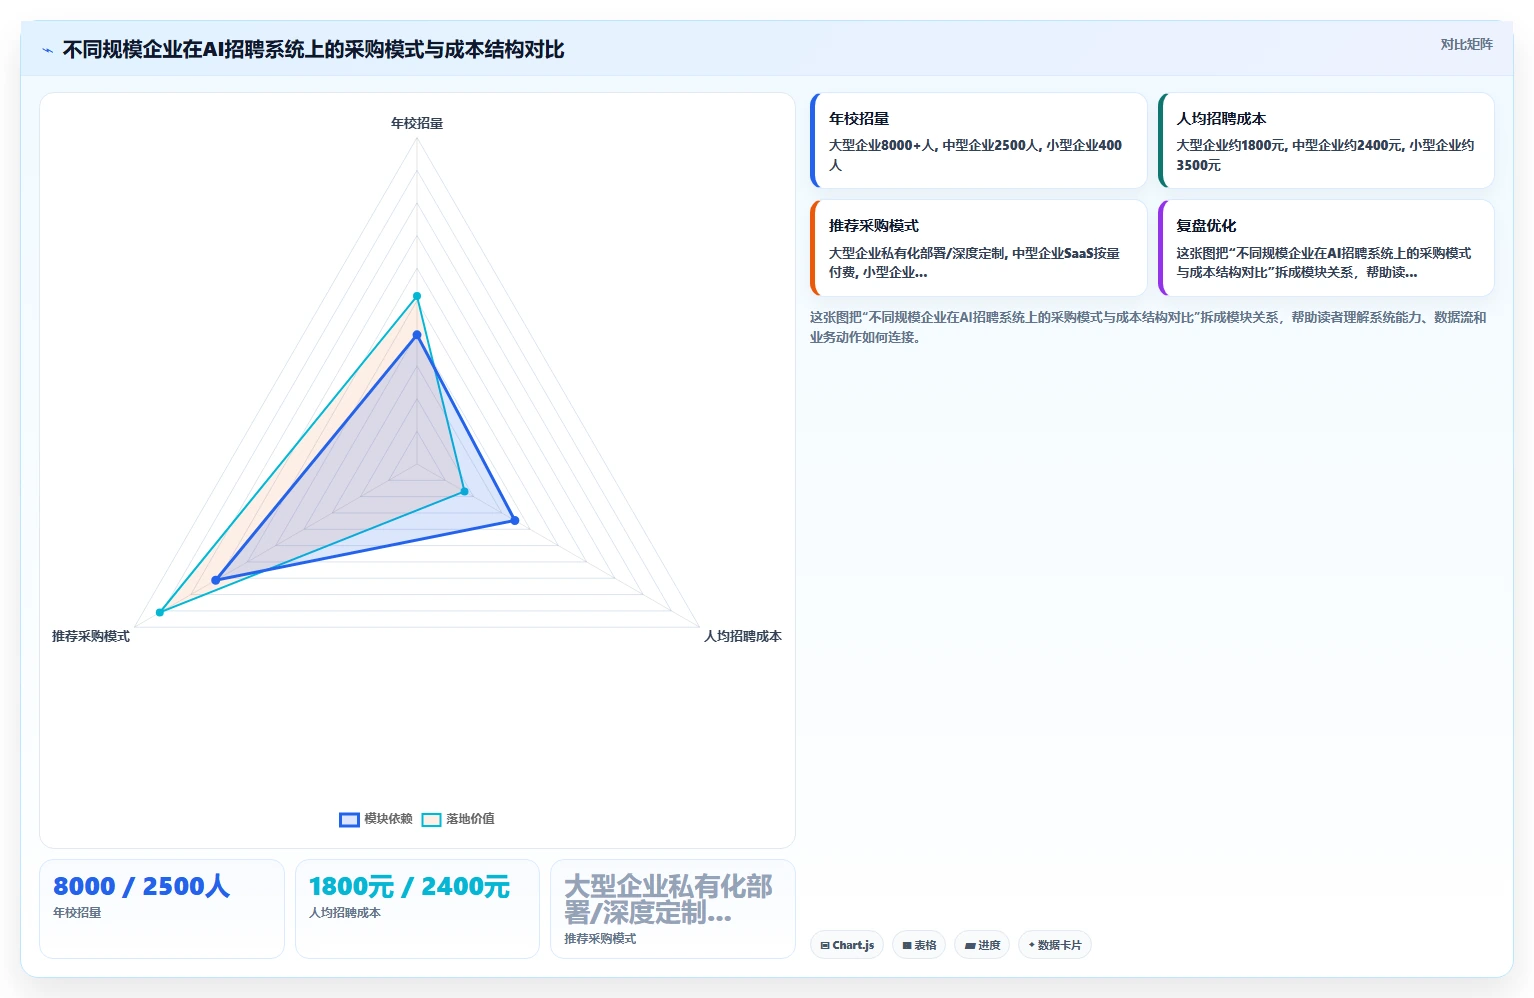
Task: Click the 人均招聘成本 radar axis label
Action: pos(743,636)
